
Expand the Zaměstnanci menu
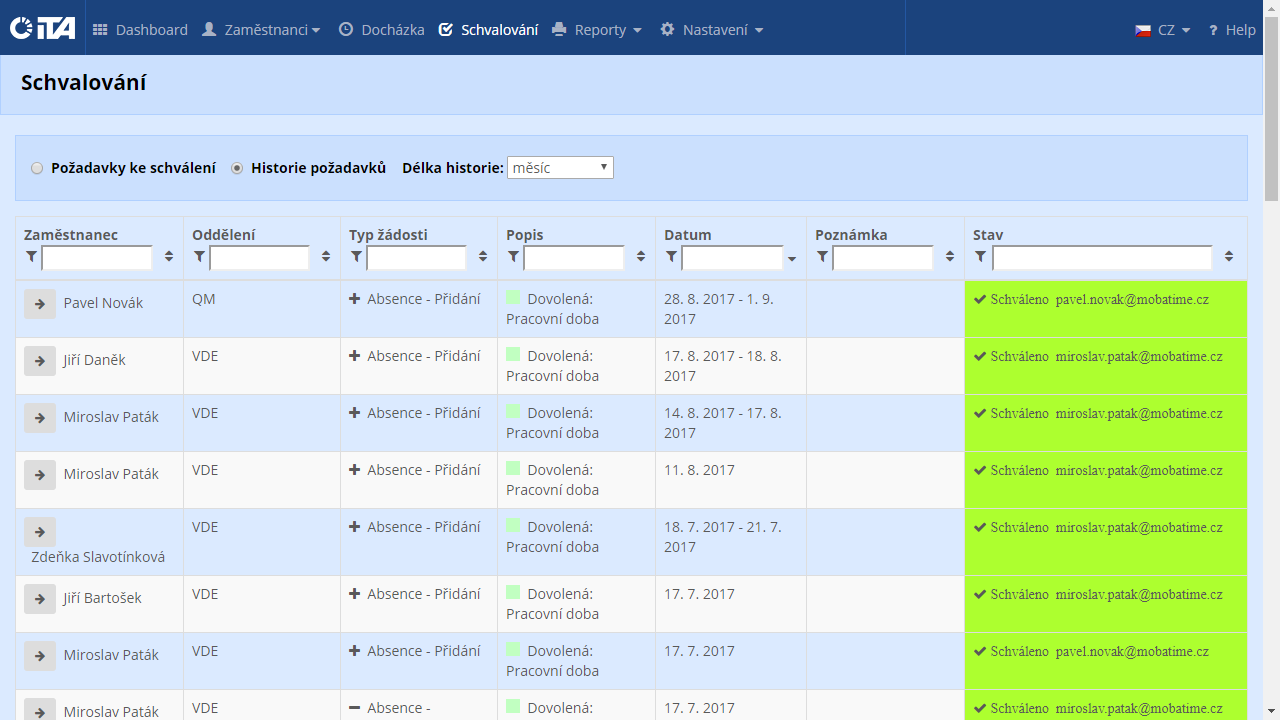[x=261, y=30]
